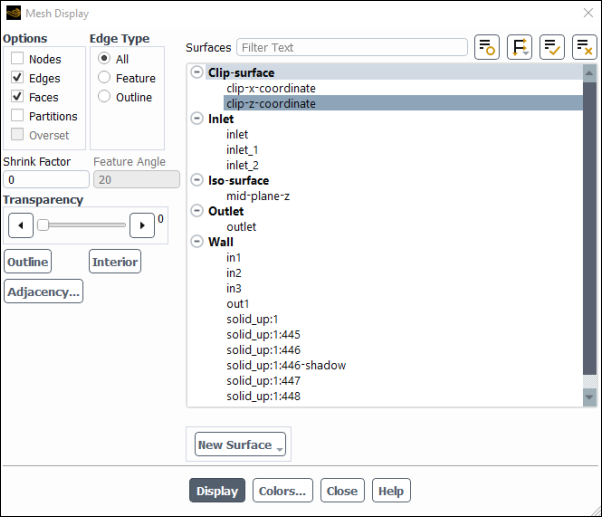This screenshot has height=517, width=602.
Task: Select the Feature edge type radio button
Action: (104, 78)
